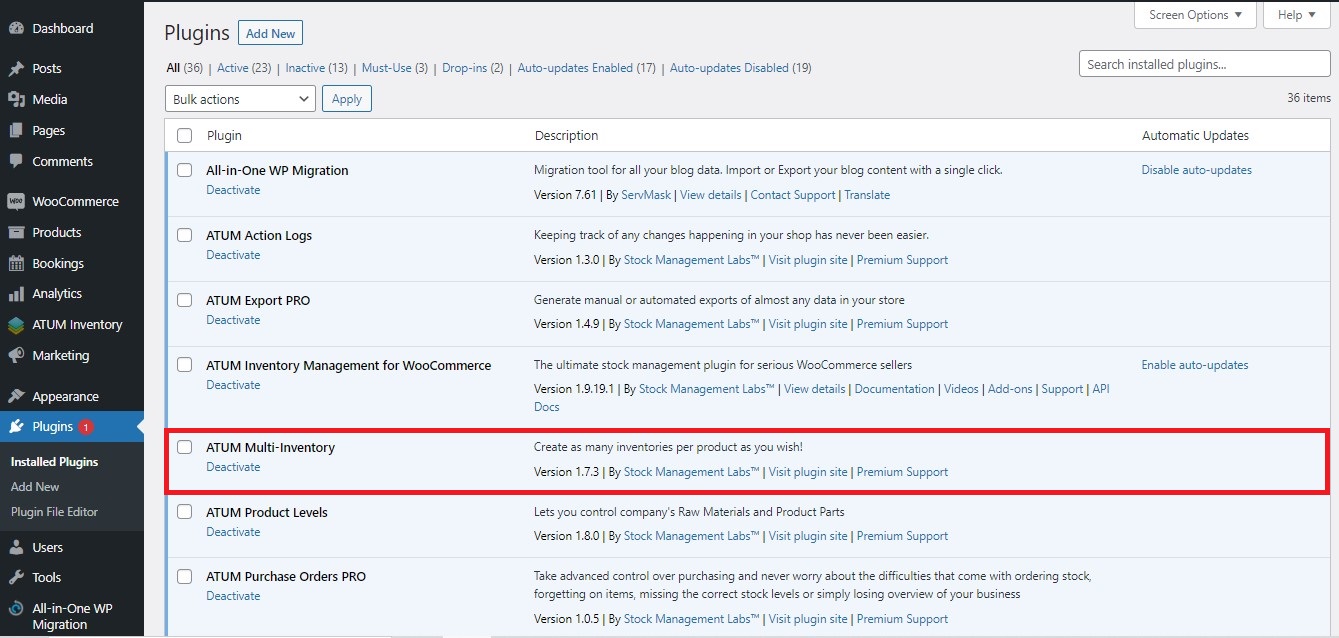Click the Users person icon
The height and width of the screenshot is (638, 1339).
(x=16, y=547)
